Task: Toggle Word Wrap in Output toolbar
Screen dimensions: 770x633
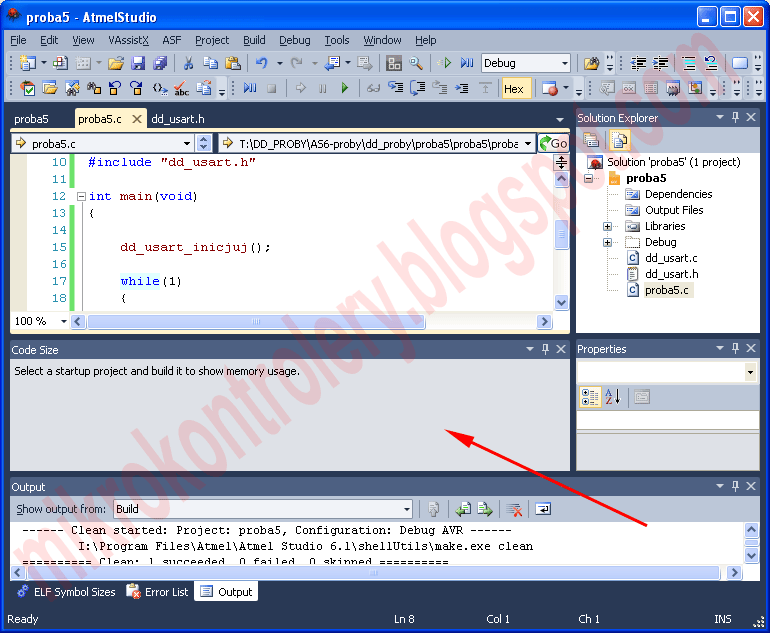Action: coord(543,509)
